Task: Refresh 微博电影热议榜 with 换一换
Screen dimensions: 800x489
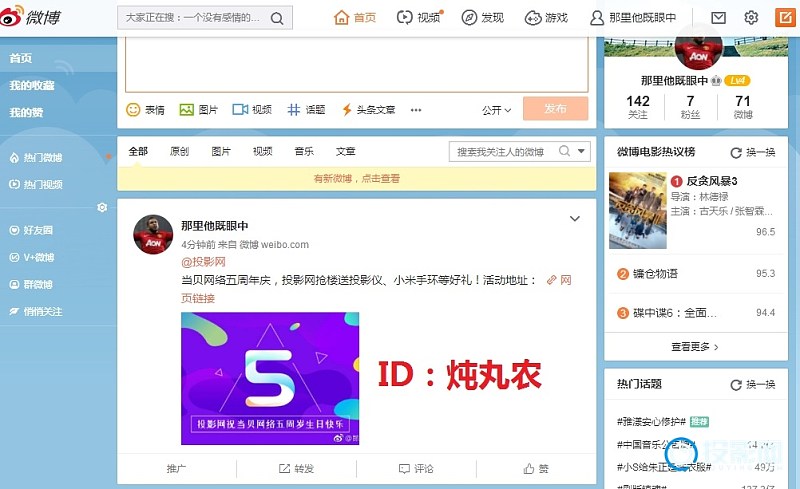Action: pyautogui.click(x=753, y=152)
